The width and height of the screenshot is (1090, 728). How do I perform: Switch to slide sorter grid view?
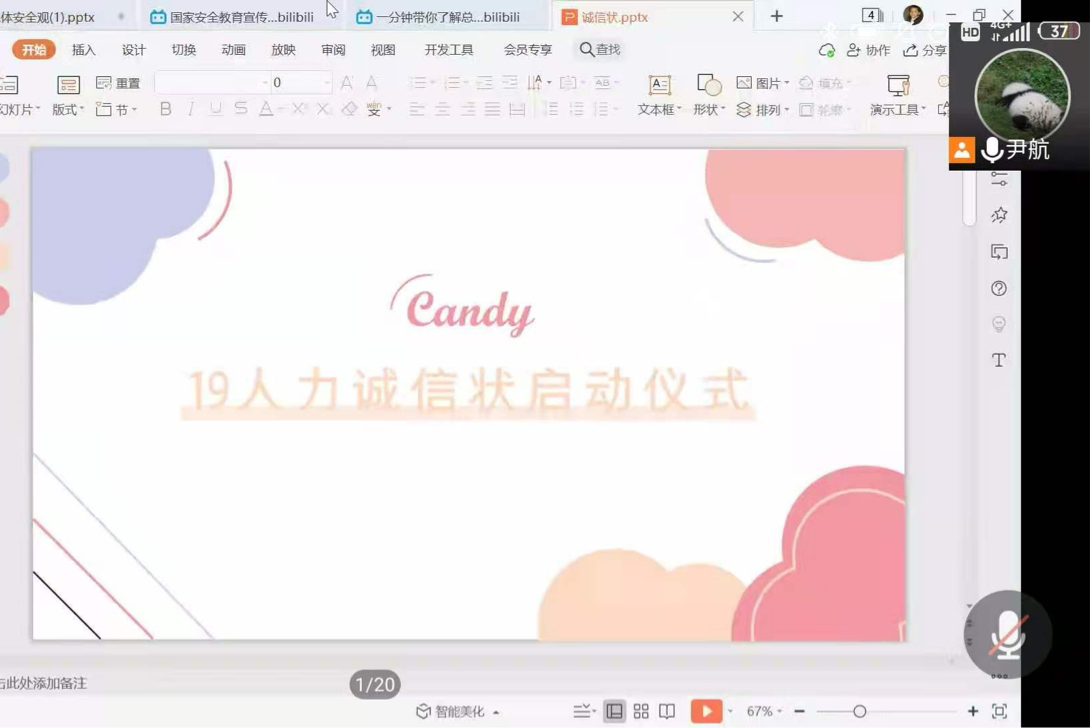[641, 711]
